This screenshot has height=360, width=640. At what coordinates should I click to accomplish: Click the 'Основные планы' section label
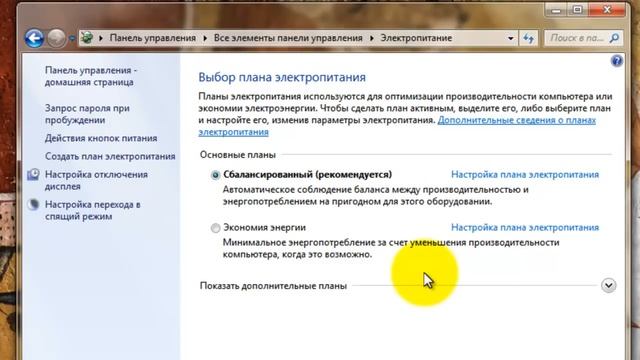238,155
